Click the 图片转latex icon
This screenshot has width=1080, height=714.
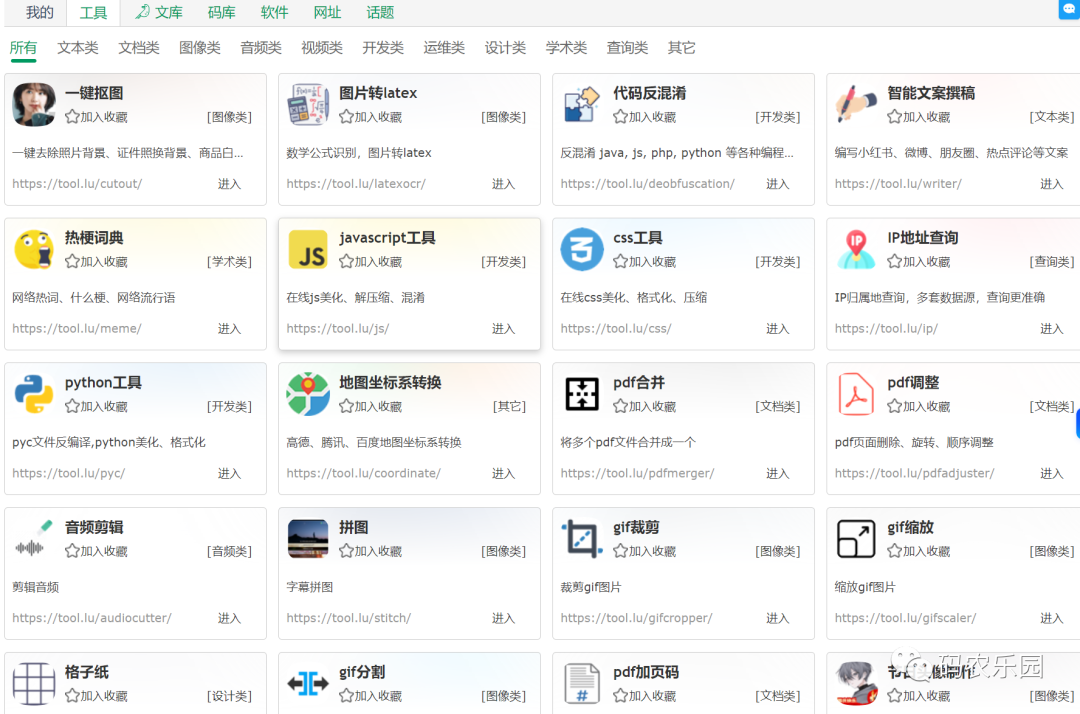point(308,105)
